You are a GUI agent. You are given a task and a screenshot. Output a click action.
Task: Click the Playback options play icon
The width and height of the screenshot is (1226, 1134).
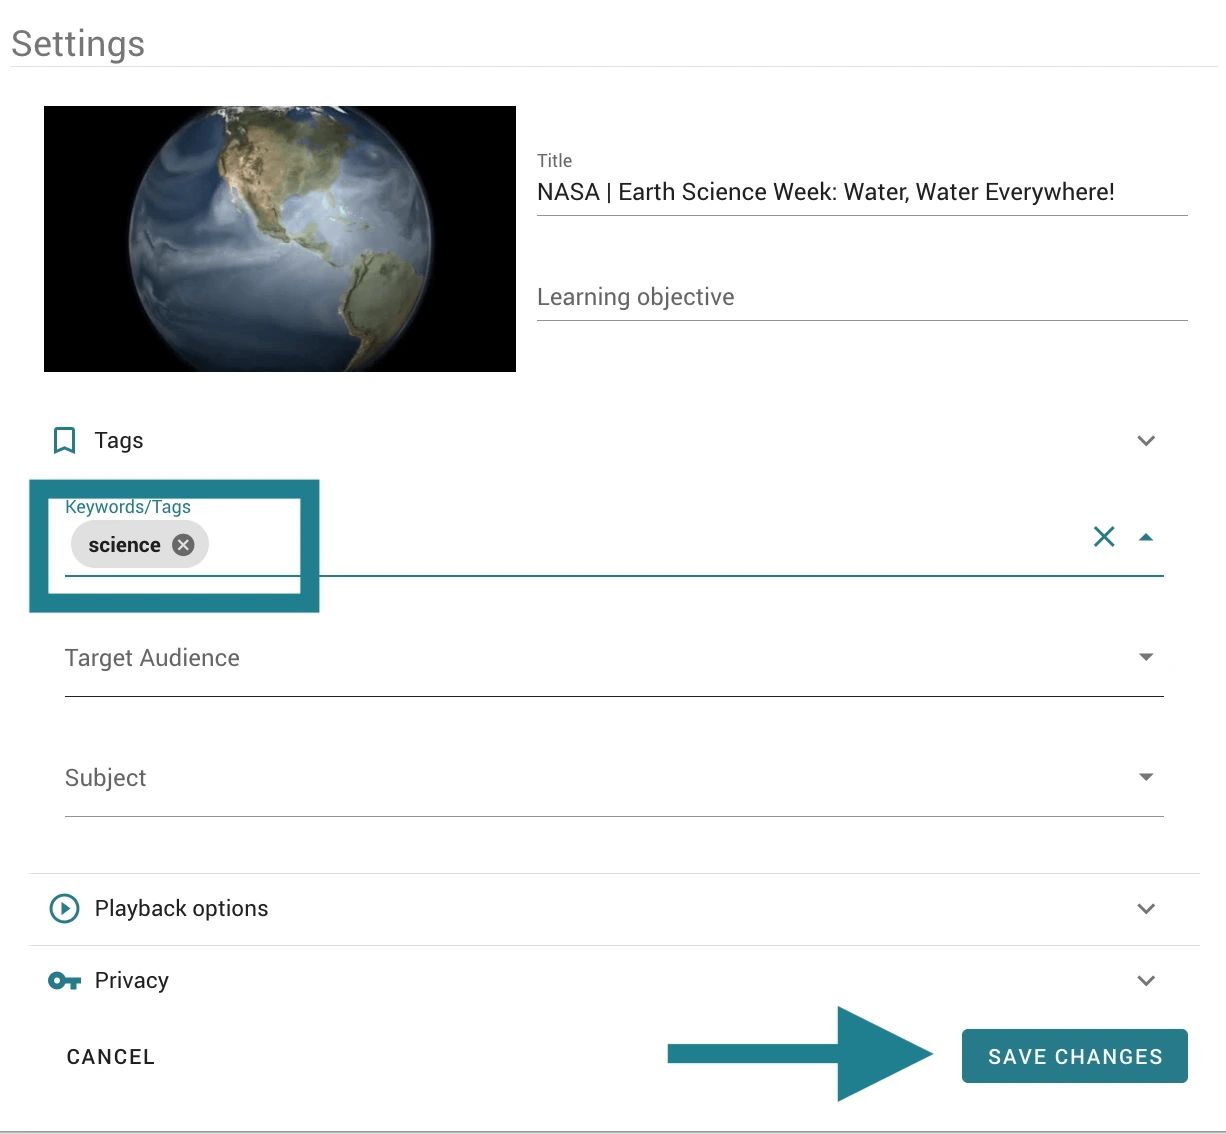pyautogui.click(x=65, y=909)
